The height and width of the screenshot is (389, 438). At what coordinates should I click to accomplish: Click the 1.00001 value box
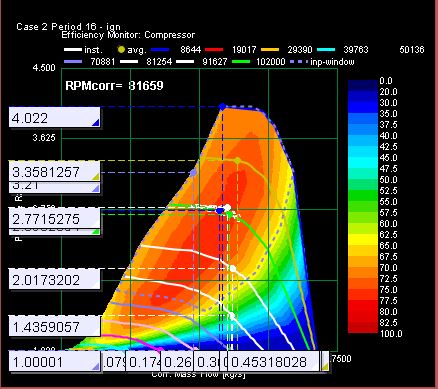click(54, 361)
